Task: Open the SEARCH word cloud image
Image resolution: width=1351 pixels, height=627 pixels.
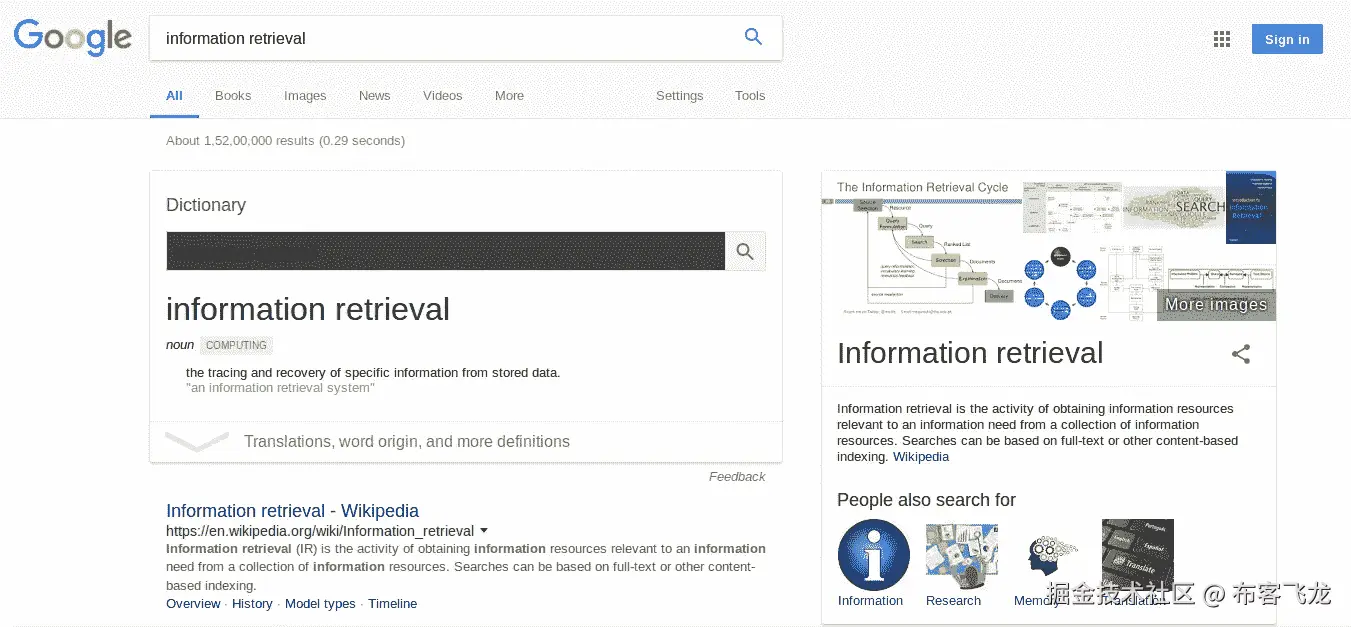Action: pyautogui.click(x=1174, y=207)
